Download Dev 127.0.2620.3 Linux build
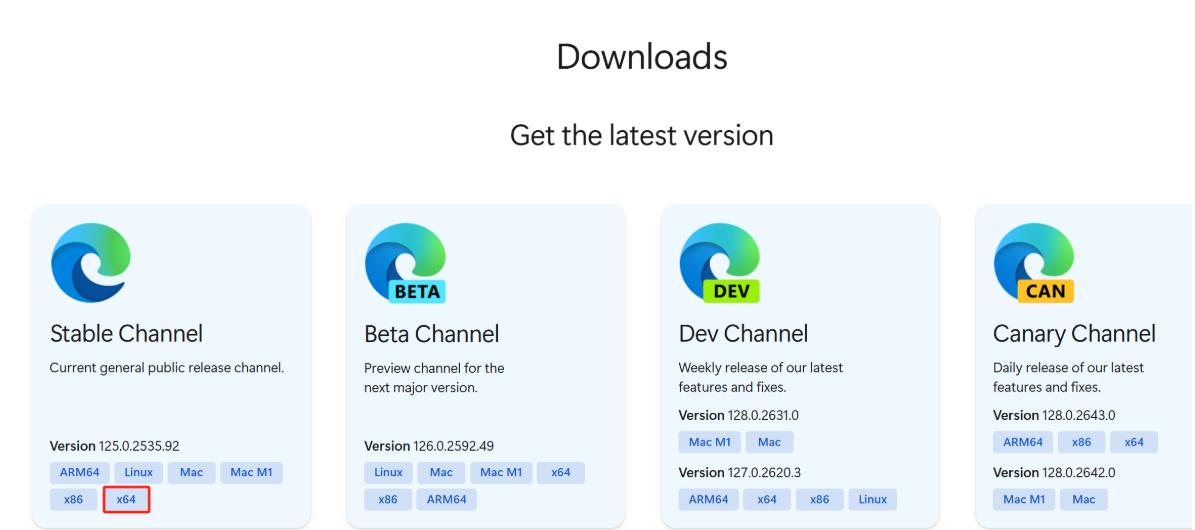The image size is (1195, 530). [873, 499]
